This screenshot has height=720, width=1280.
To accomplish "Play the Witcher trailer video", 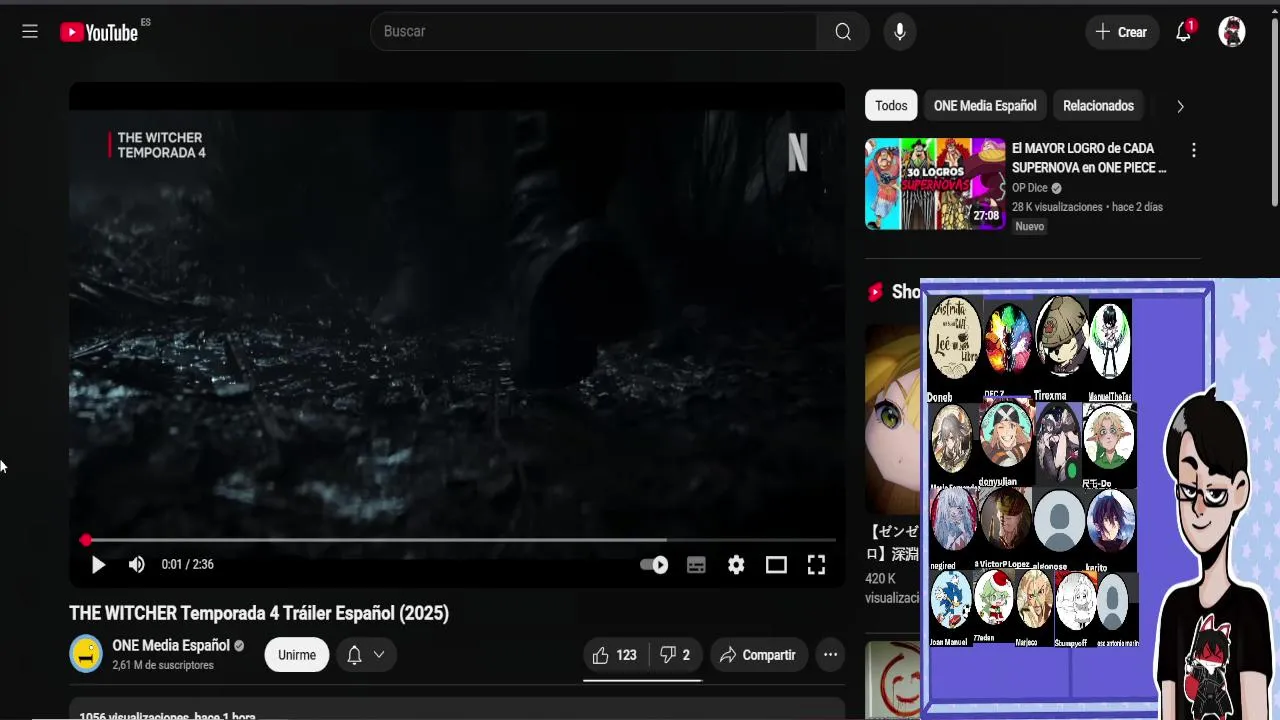I will [98, 565].
